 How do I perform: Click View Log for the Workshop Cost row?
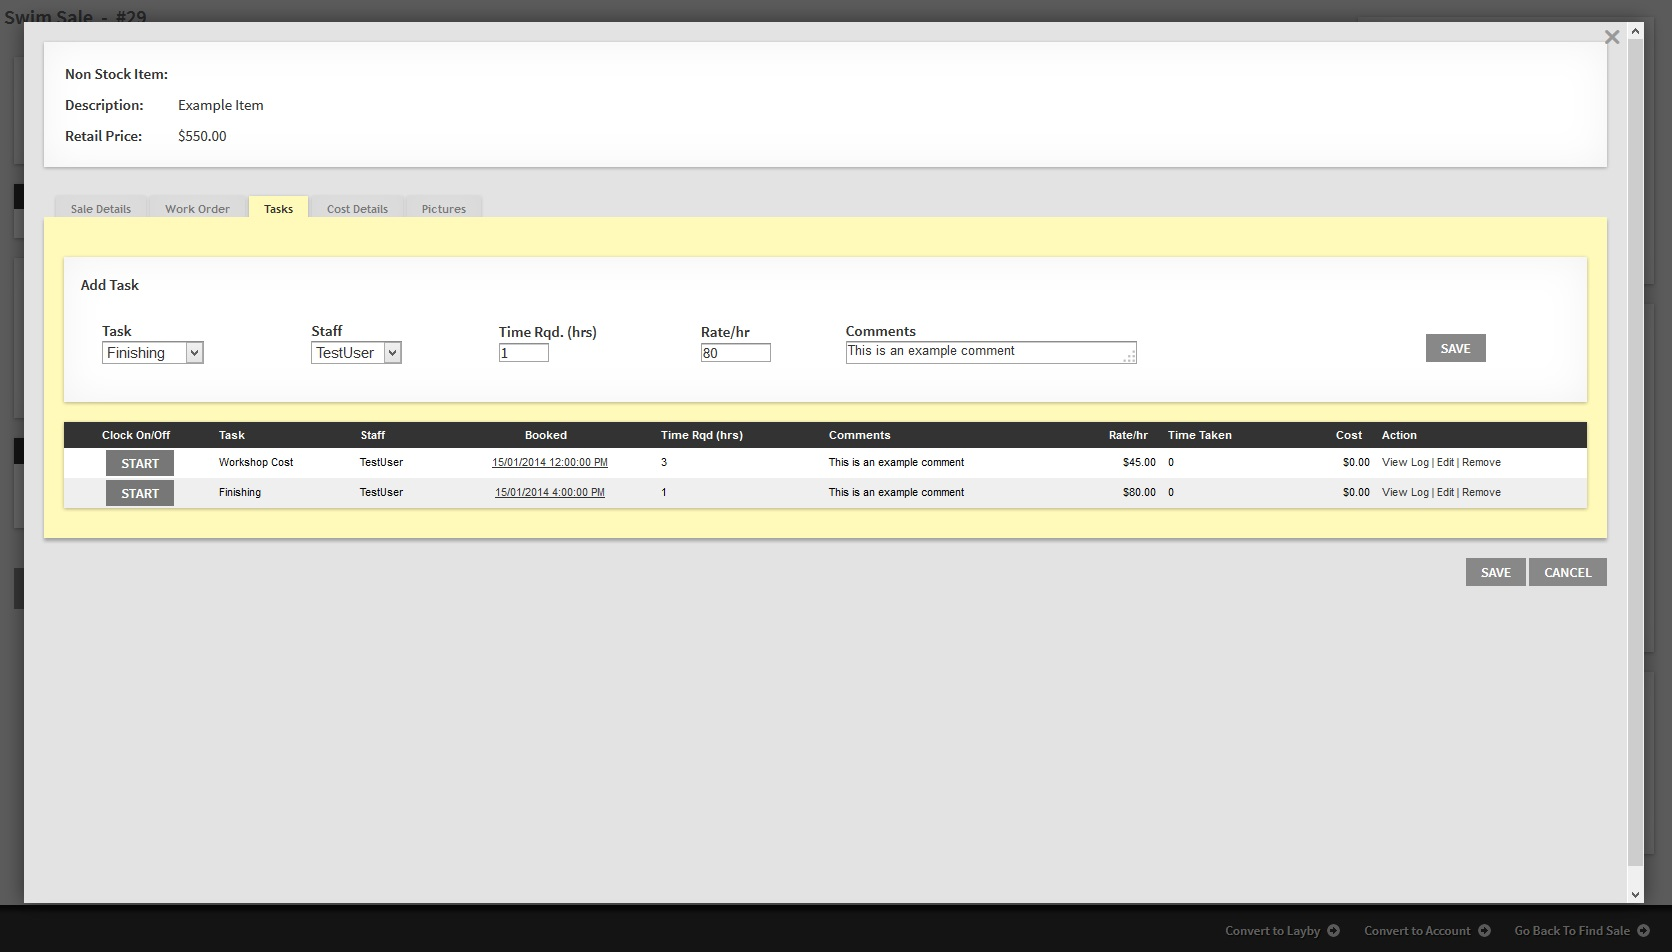[x=1404, y=462]
